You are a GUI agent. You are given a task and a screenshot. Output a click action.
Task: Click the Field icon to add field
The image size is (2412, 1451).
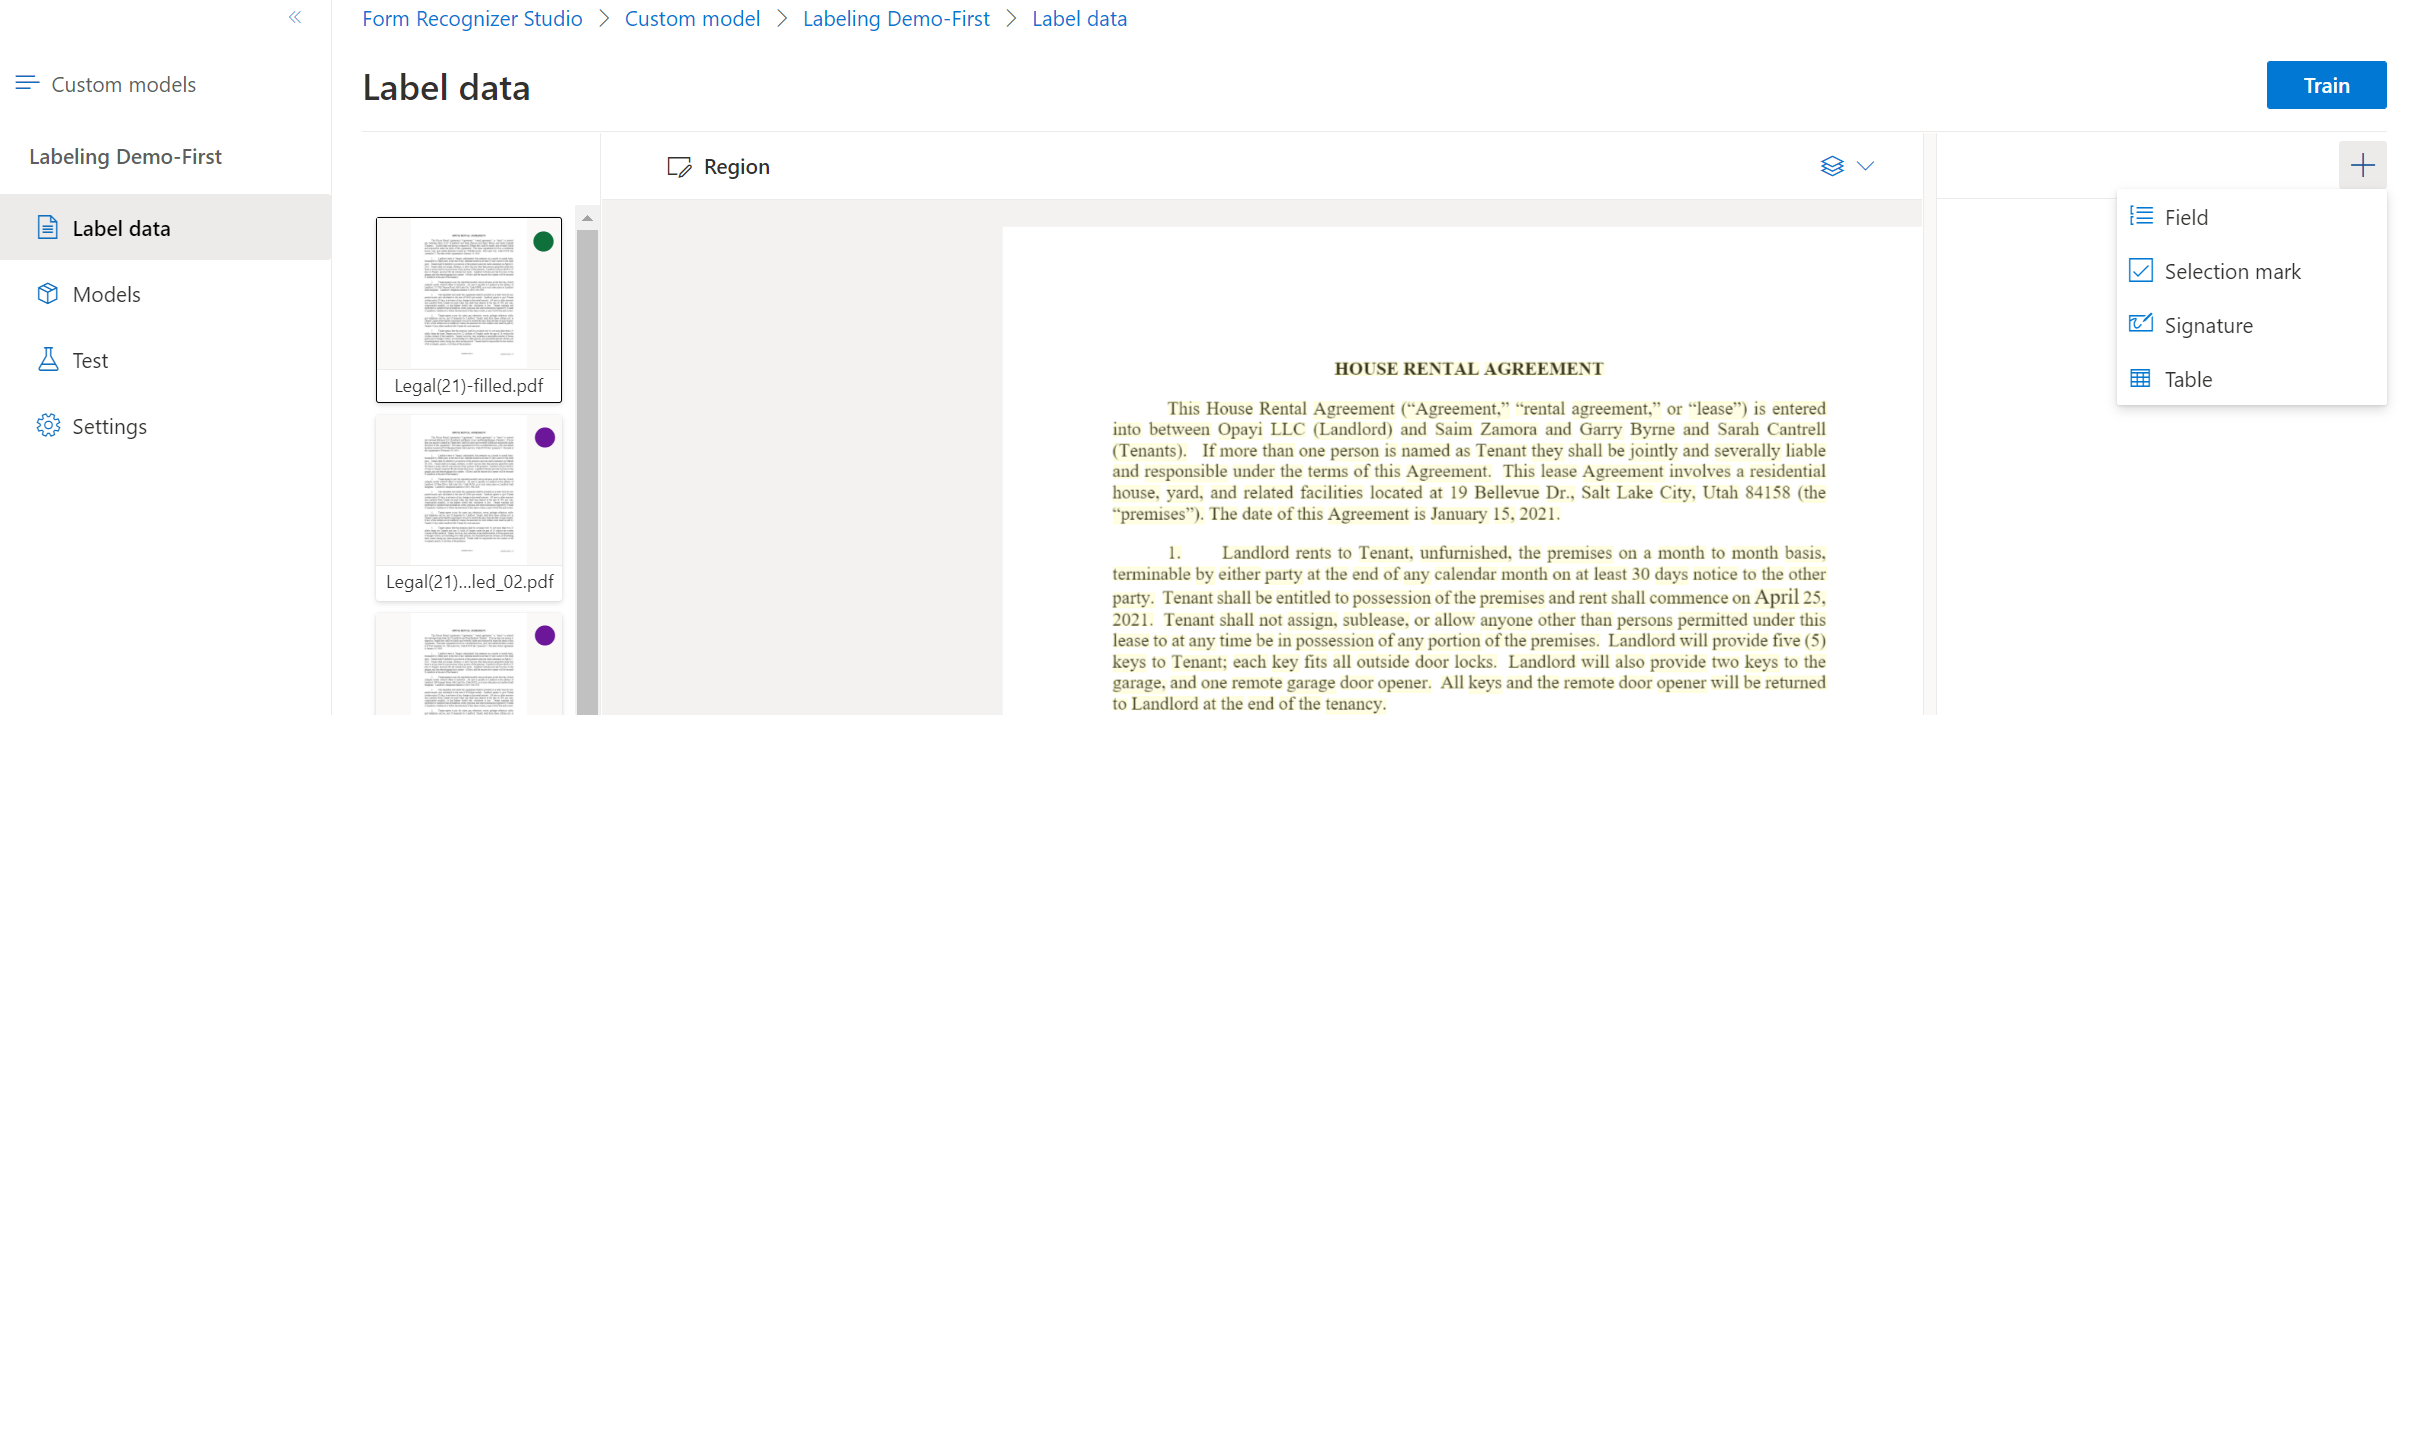point(2142,217)
